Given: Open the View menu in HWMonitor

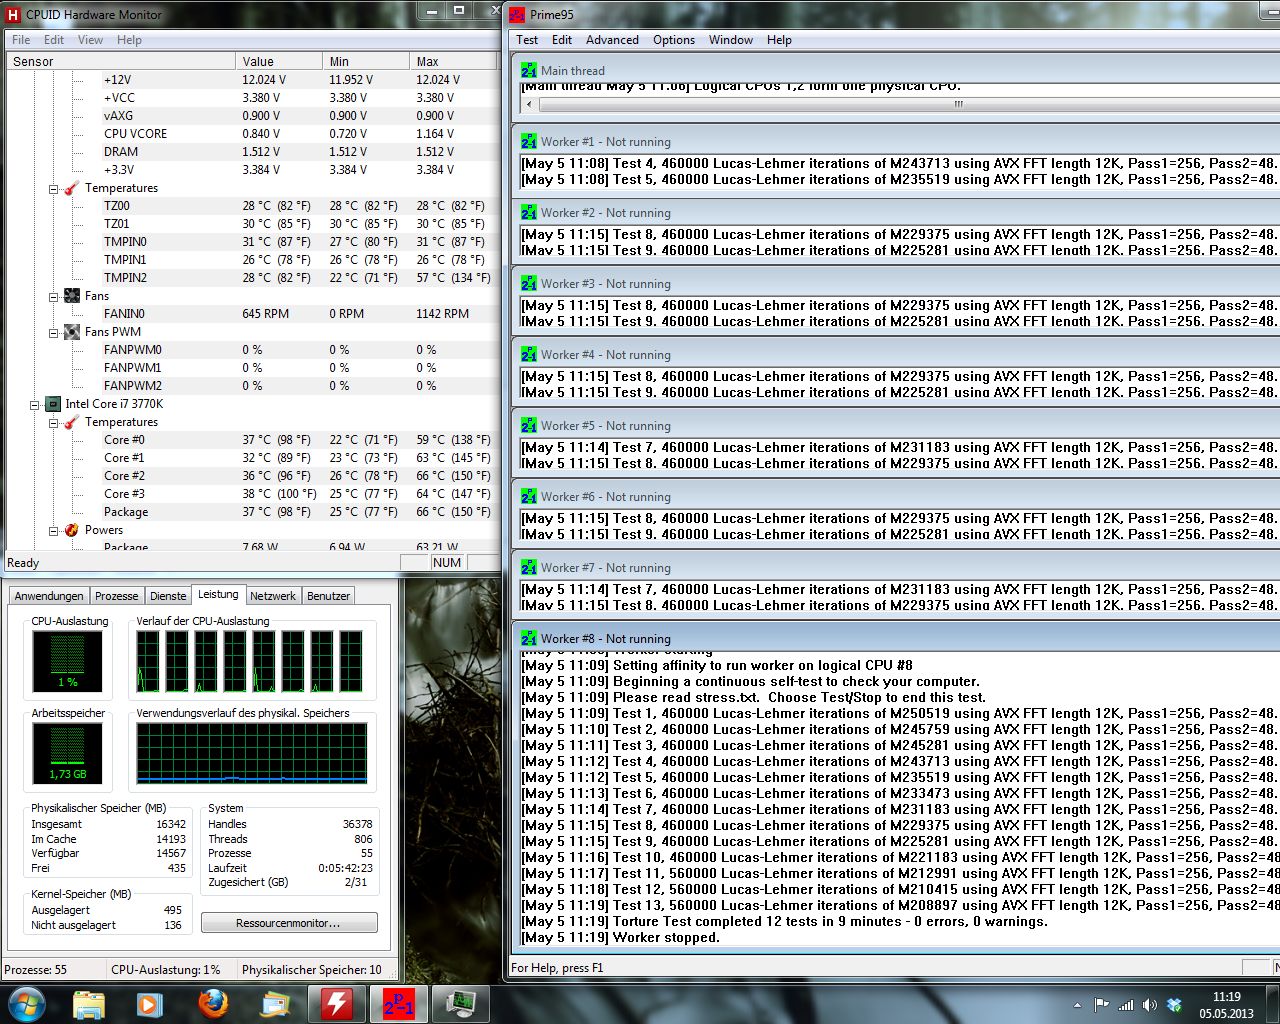Looking at the screenshot, I should pos(90,40).
